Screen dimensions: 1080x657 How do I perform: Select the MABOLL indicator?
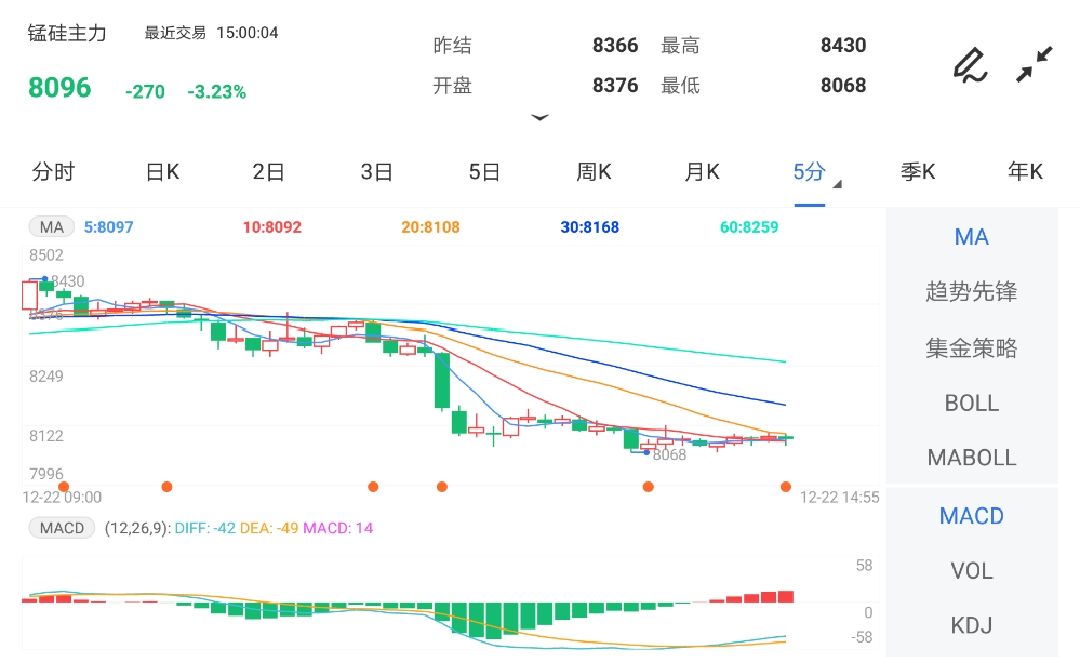coord(971,457)
